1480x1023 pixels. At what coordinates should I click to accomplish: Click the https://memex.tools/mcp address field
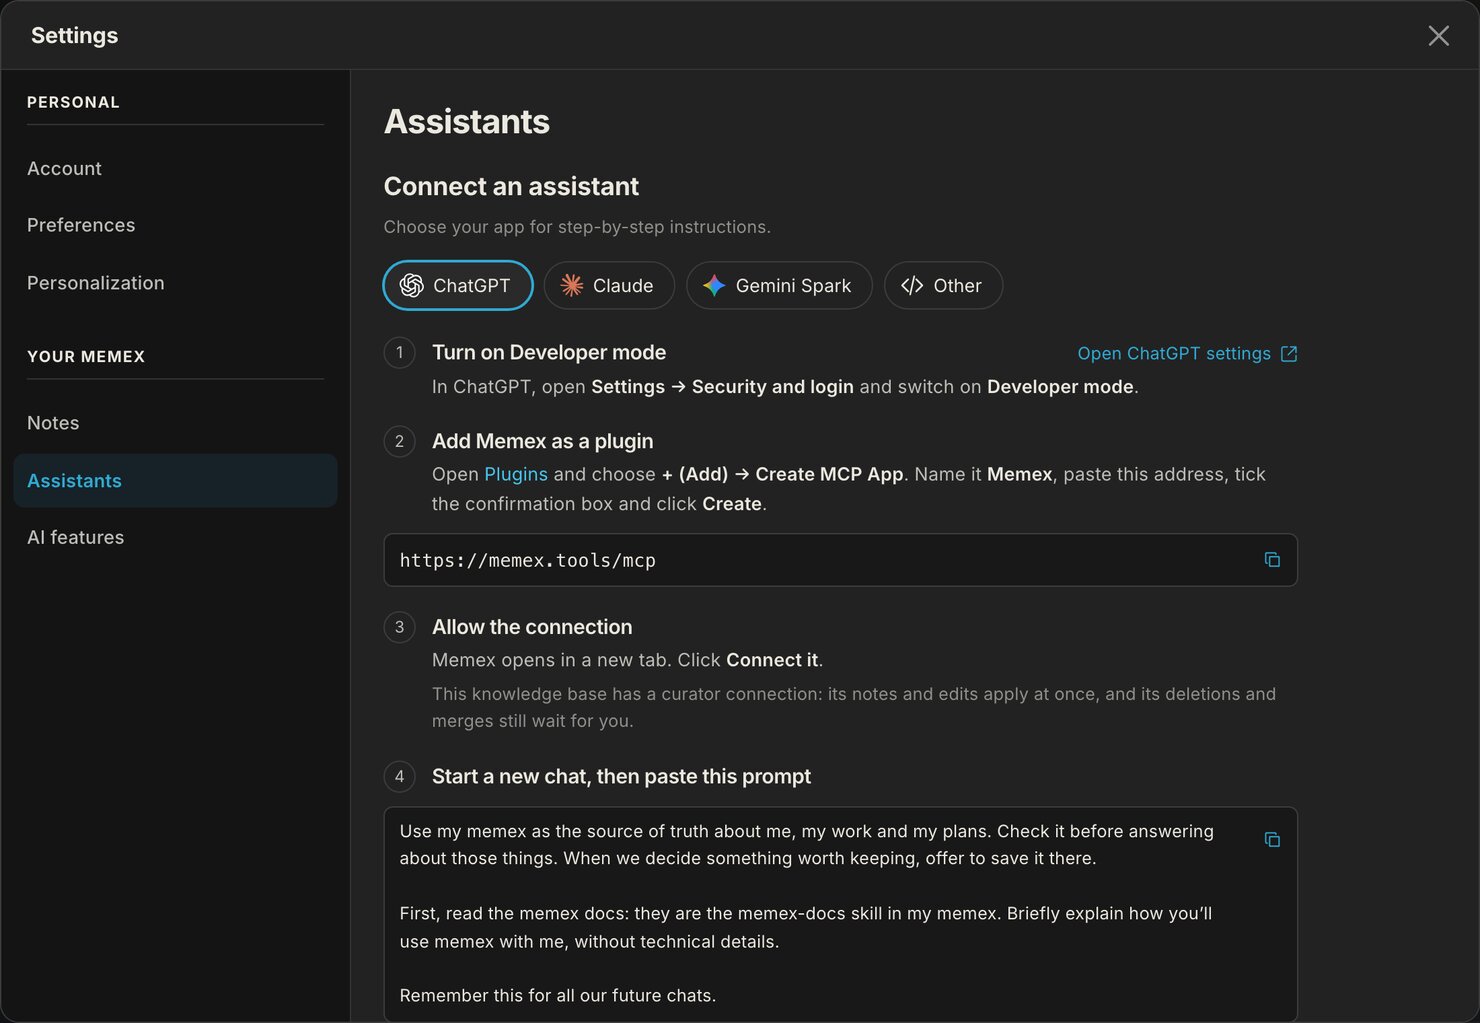[840, 560]
